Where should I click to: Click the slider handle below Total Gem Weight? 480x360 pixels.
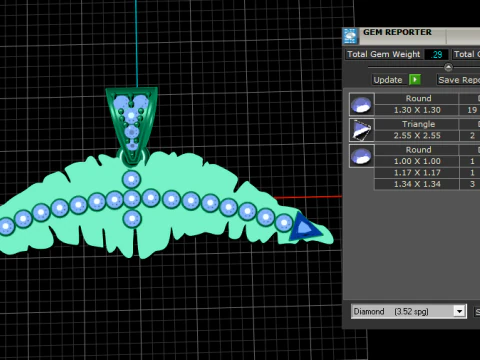point(448,67)
